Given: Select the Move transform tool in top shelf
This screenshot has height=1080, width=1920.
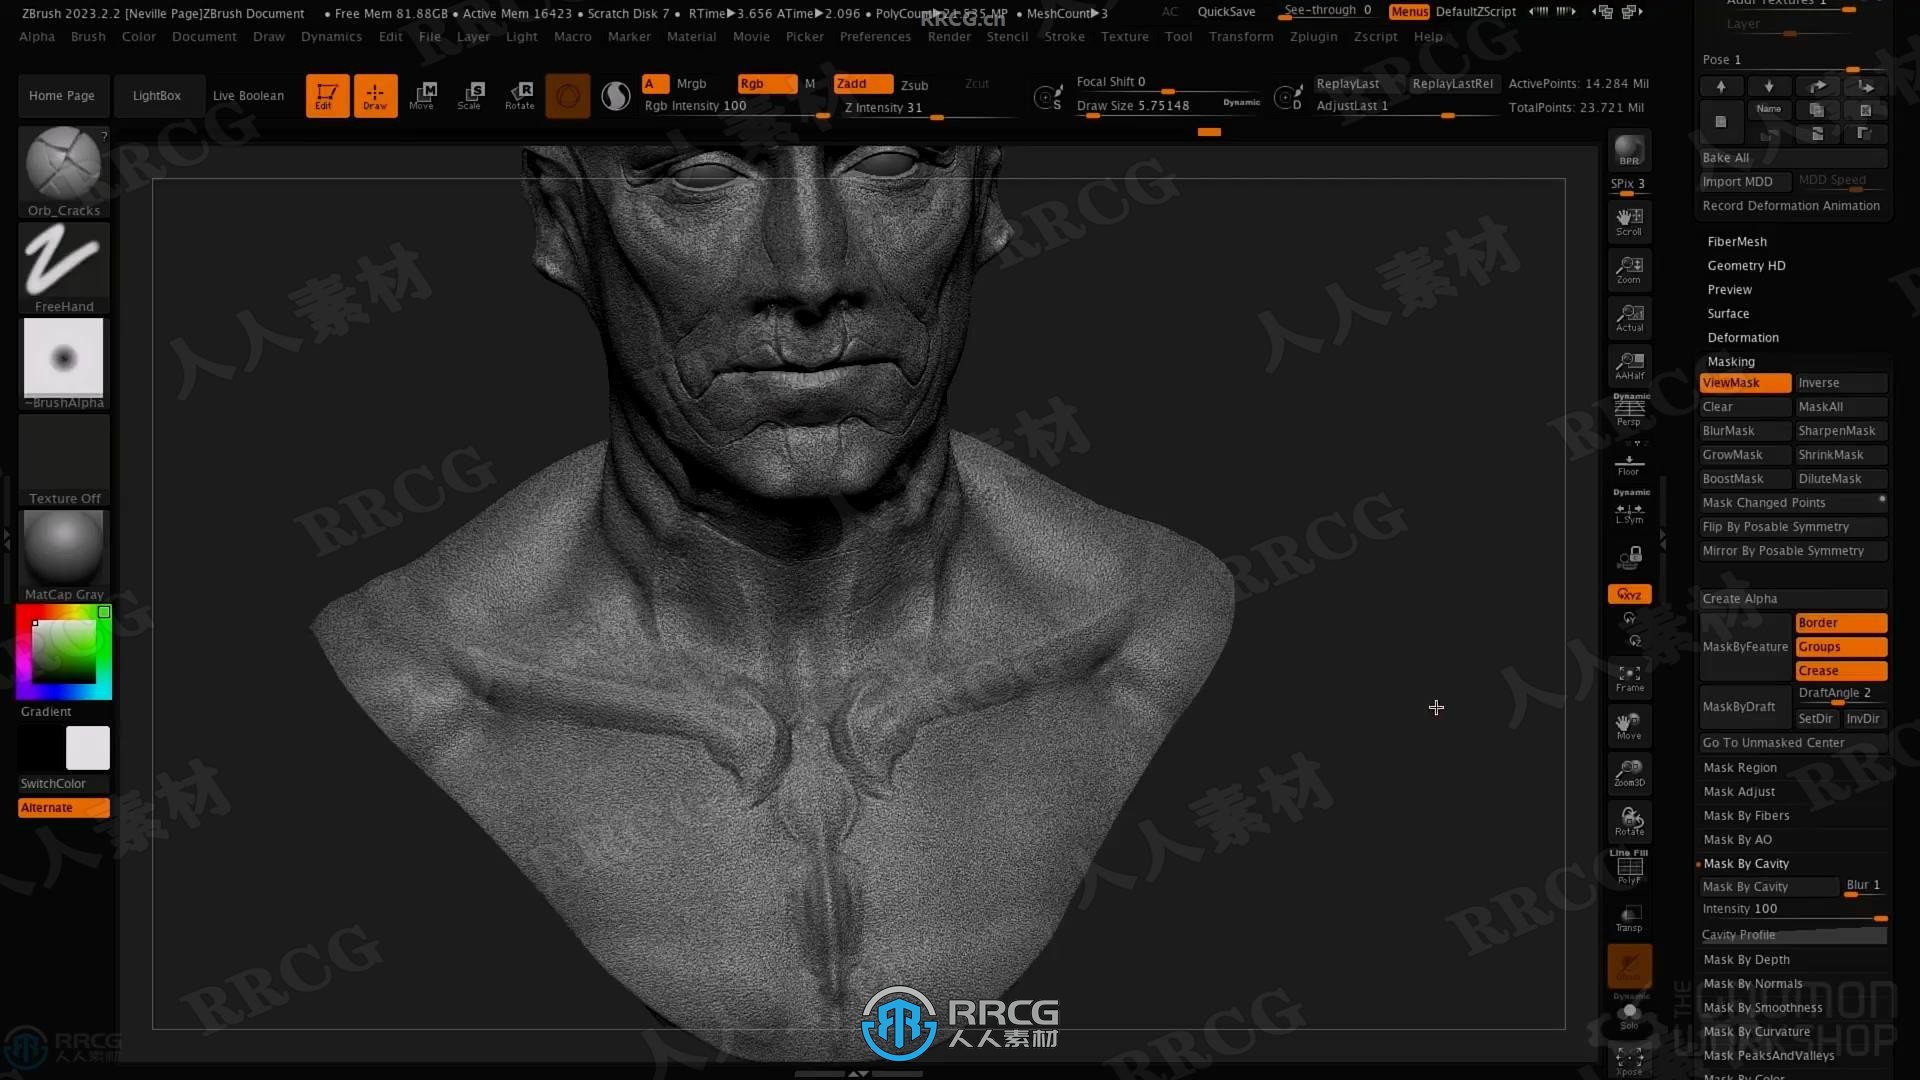Looking at the screenshot, I should pos(423,96).
